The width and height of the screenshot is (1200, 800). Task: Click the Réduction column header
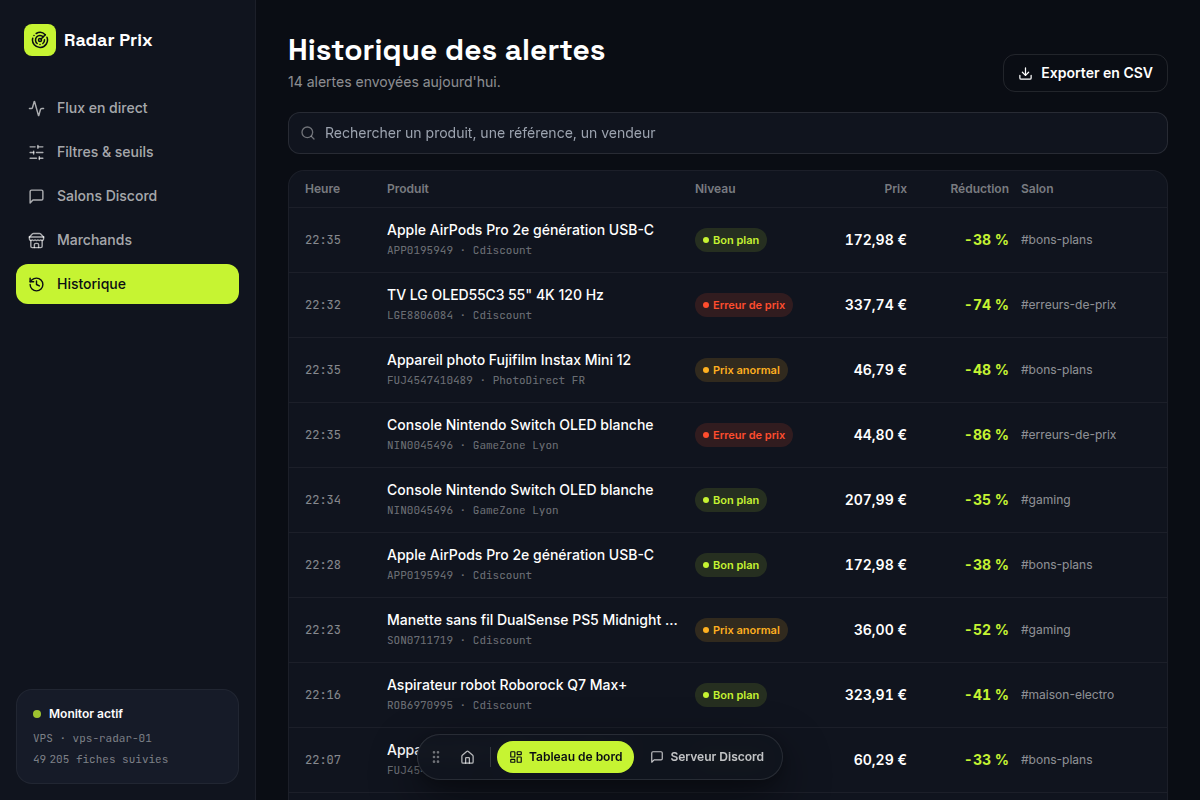pyautogui.click(x=979, y=189)
